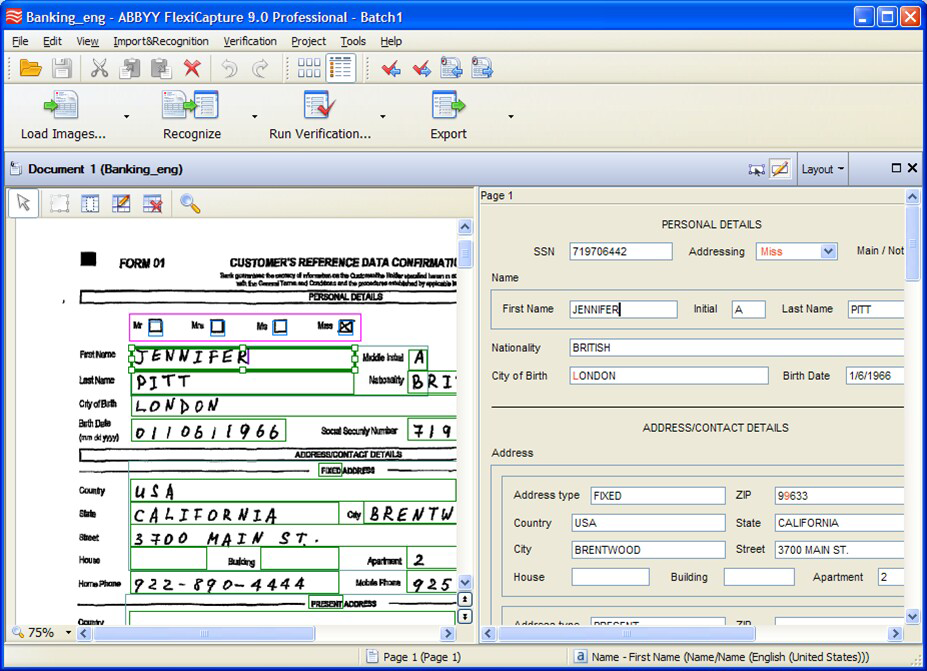The width and height of the screenshot is (927, 671).
Task: Open the Import&Recognition menu
Action: (x=161, y=41)
